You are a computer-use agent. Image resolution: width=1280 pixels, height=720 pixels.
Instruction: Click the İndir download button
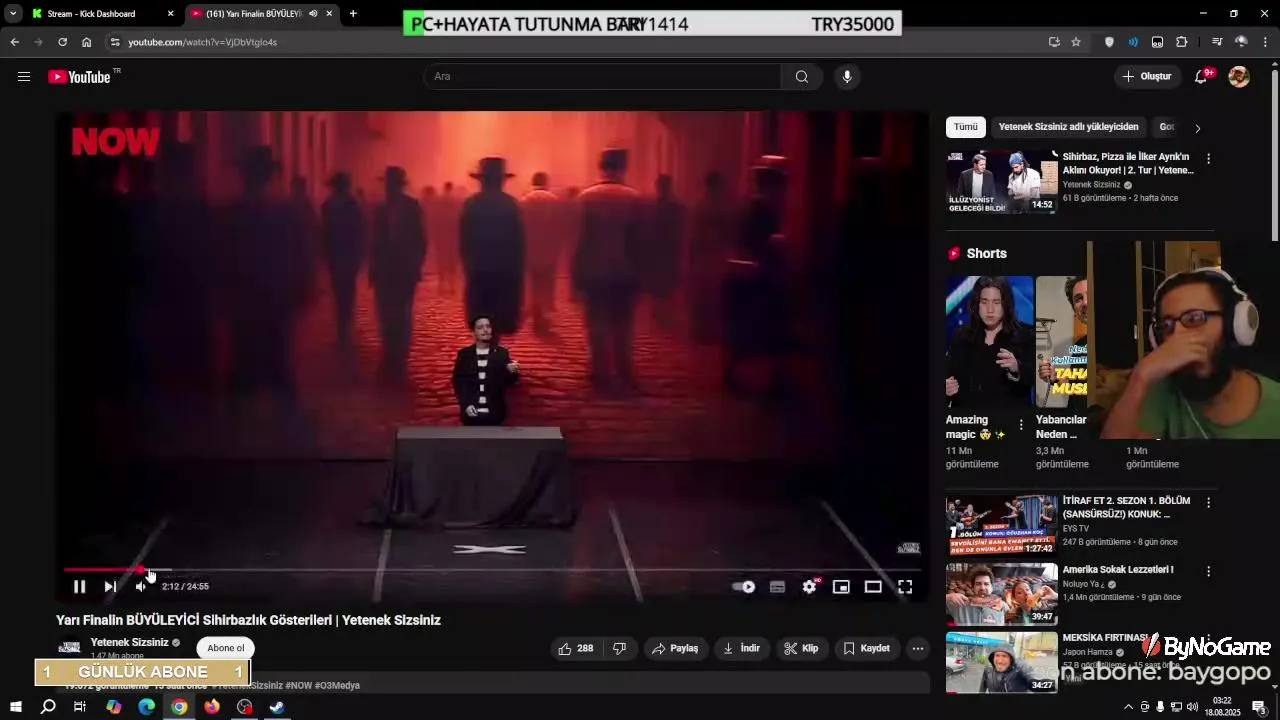click(x=742, y=649)
